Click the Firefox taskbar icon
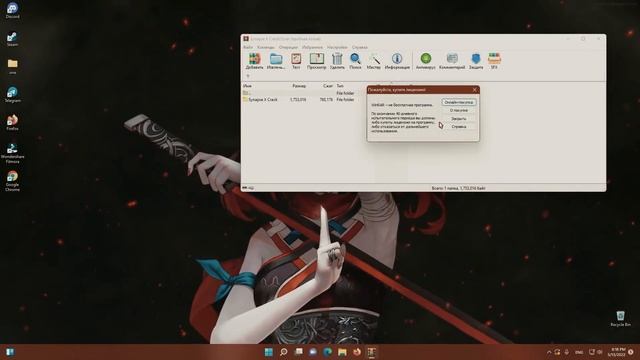The width and height of the screenshot is (640, 360). click(x=357, y=352)
